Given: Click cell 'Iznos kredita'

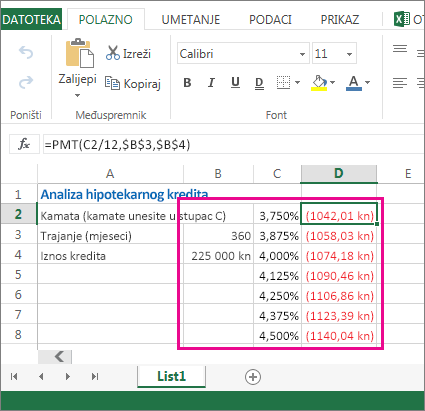Looking at the screenshot, I should click(110, 254).
